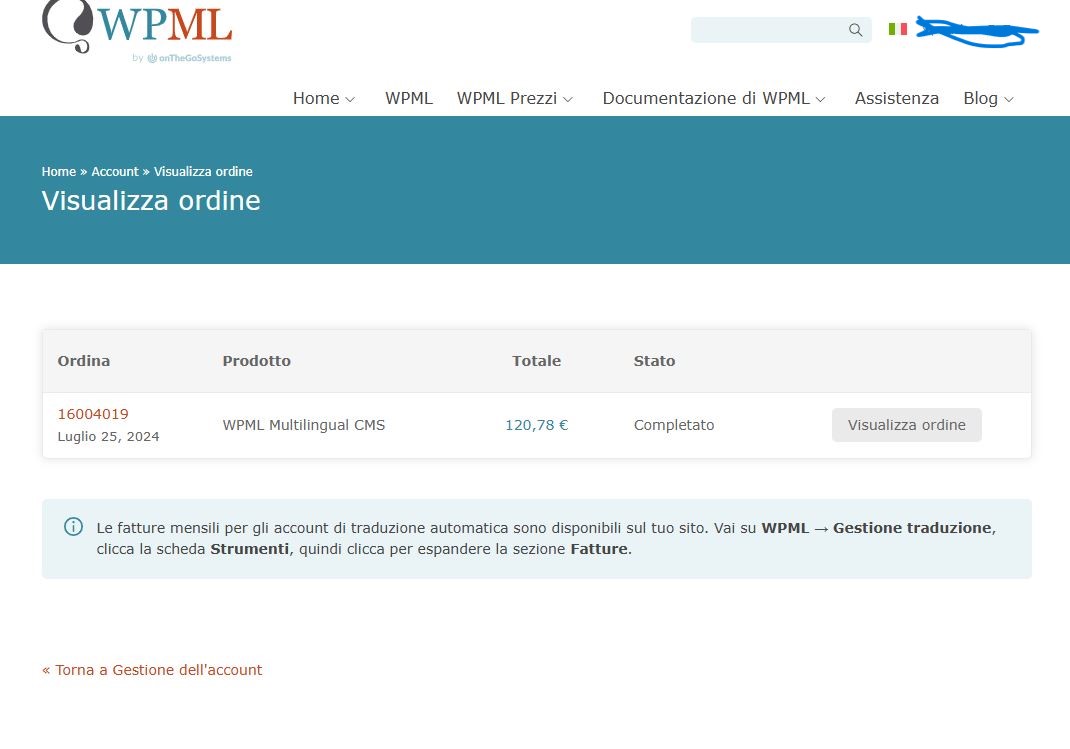1070x749 pixels.
Task: Click the Completato status cell
Action: click(x=674, y=425)
